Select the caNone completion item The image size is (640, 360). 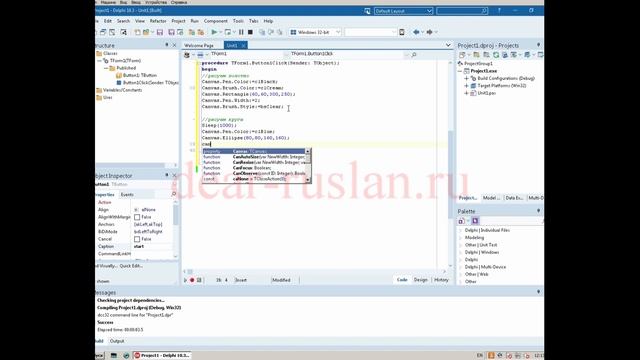254,179
